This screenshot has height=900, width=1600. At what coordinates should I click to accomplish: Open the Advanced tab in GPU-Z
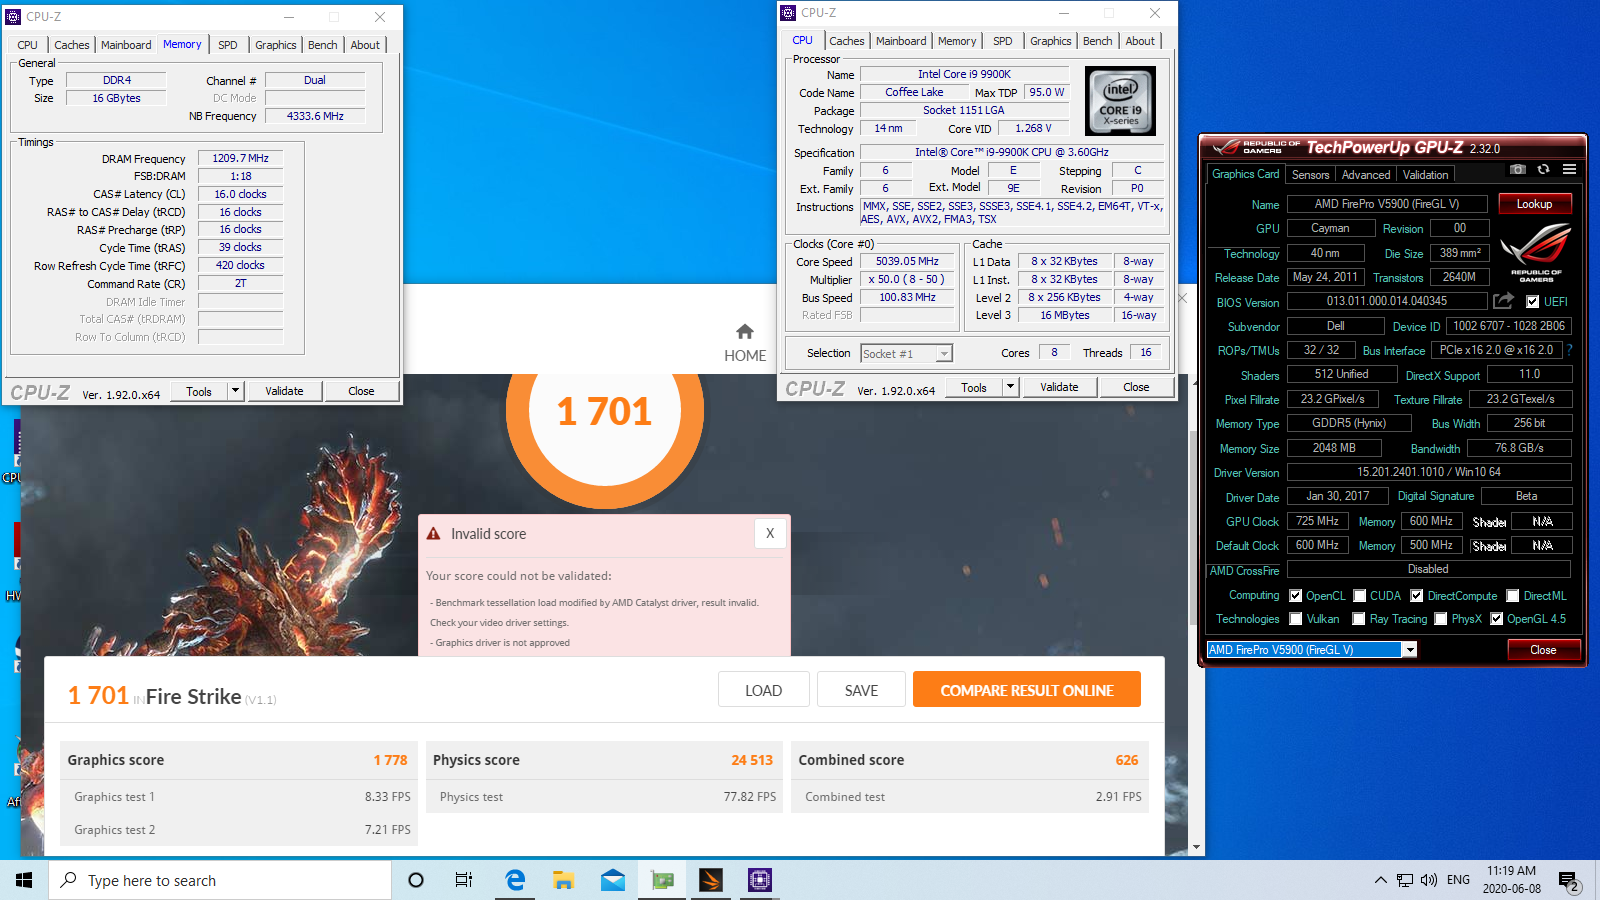[1366, 175]
